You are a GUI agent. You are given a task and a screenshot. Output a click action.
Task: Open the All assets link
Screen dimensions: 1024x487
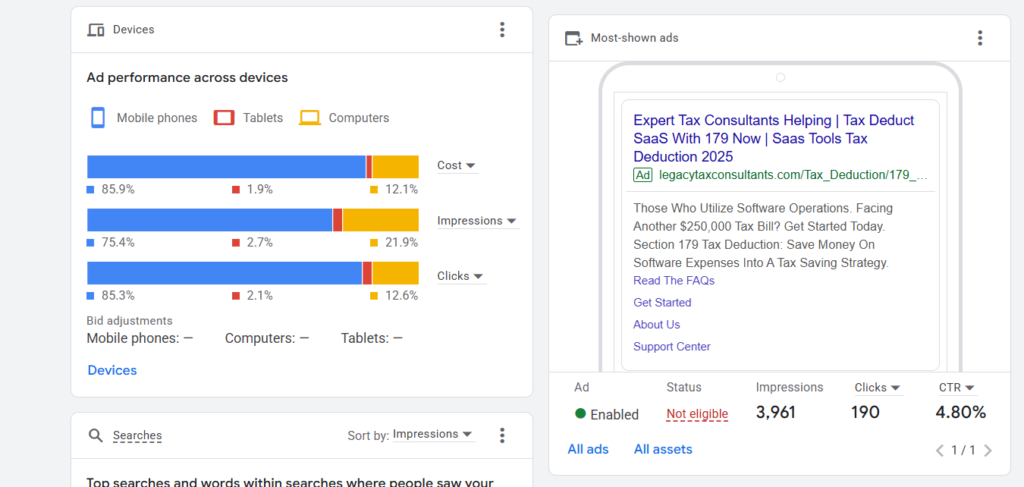(x=663, y=449)
